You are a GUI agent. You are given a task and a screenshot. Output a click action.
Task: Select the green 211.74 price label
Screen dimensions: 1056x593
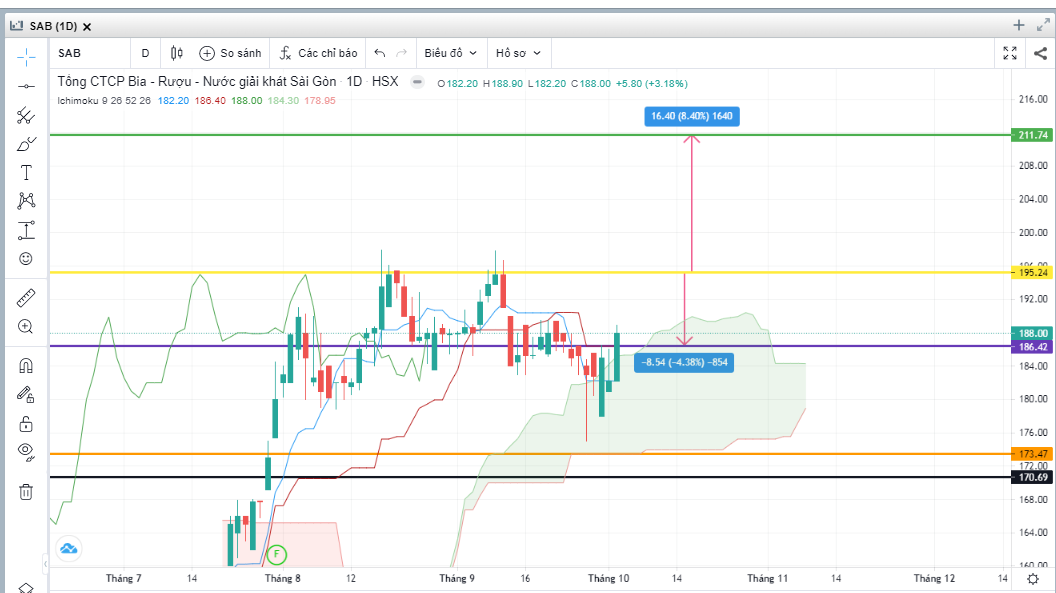(x=1032, y=135)
